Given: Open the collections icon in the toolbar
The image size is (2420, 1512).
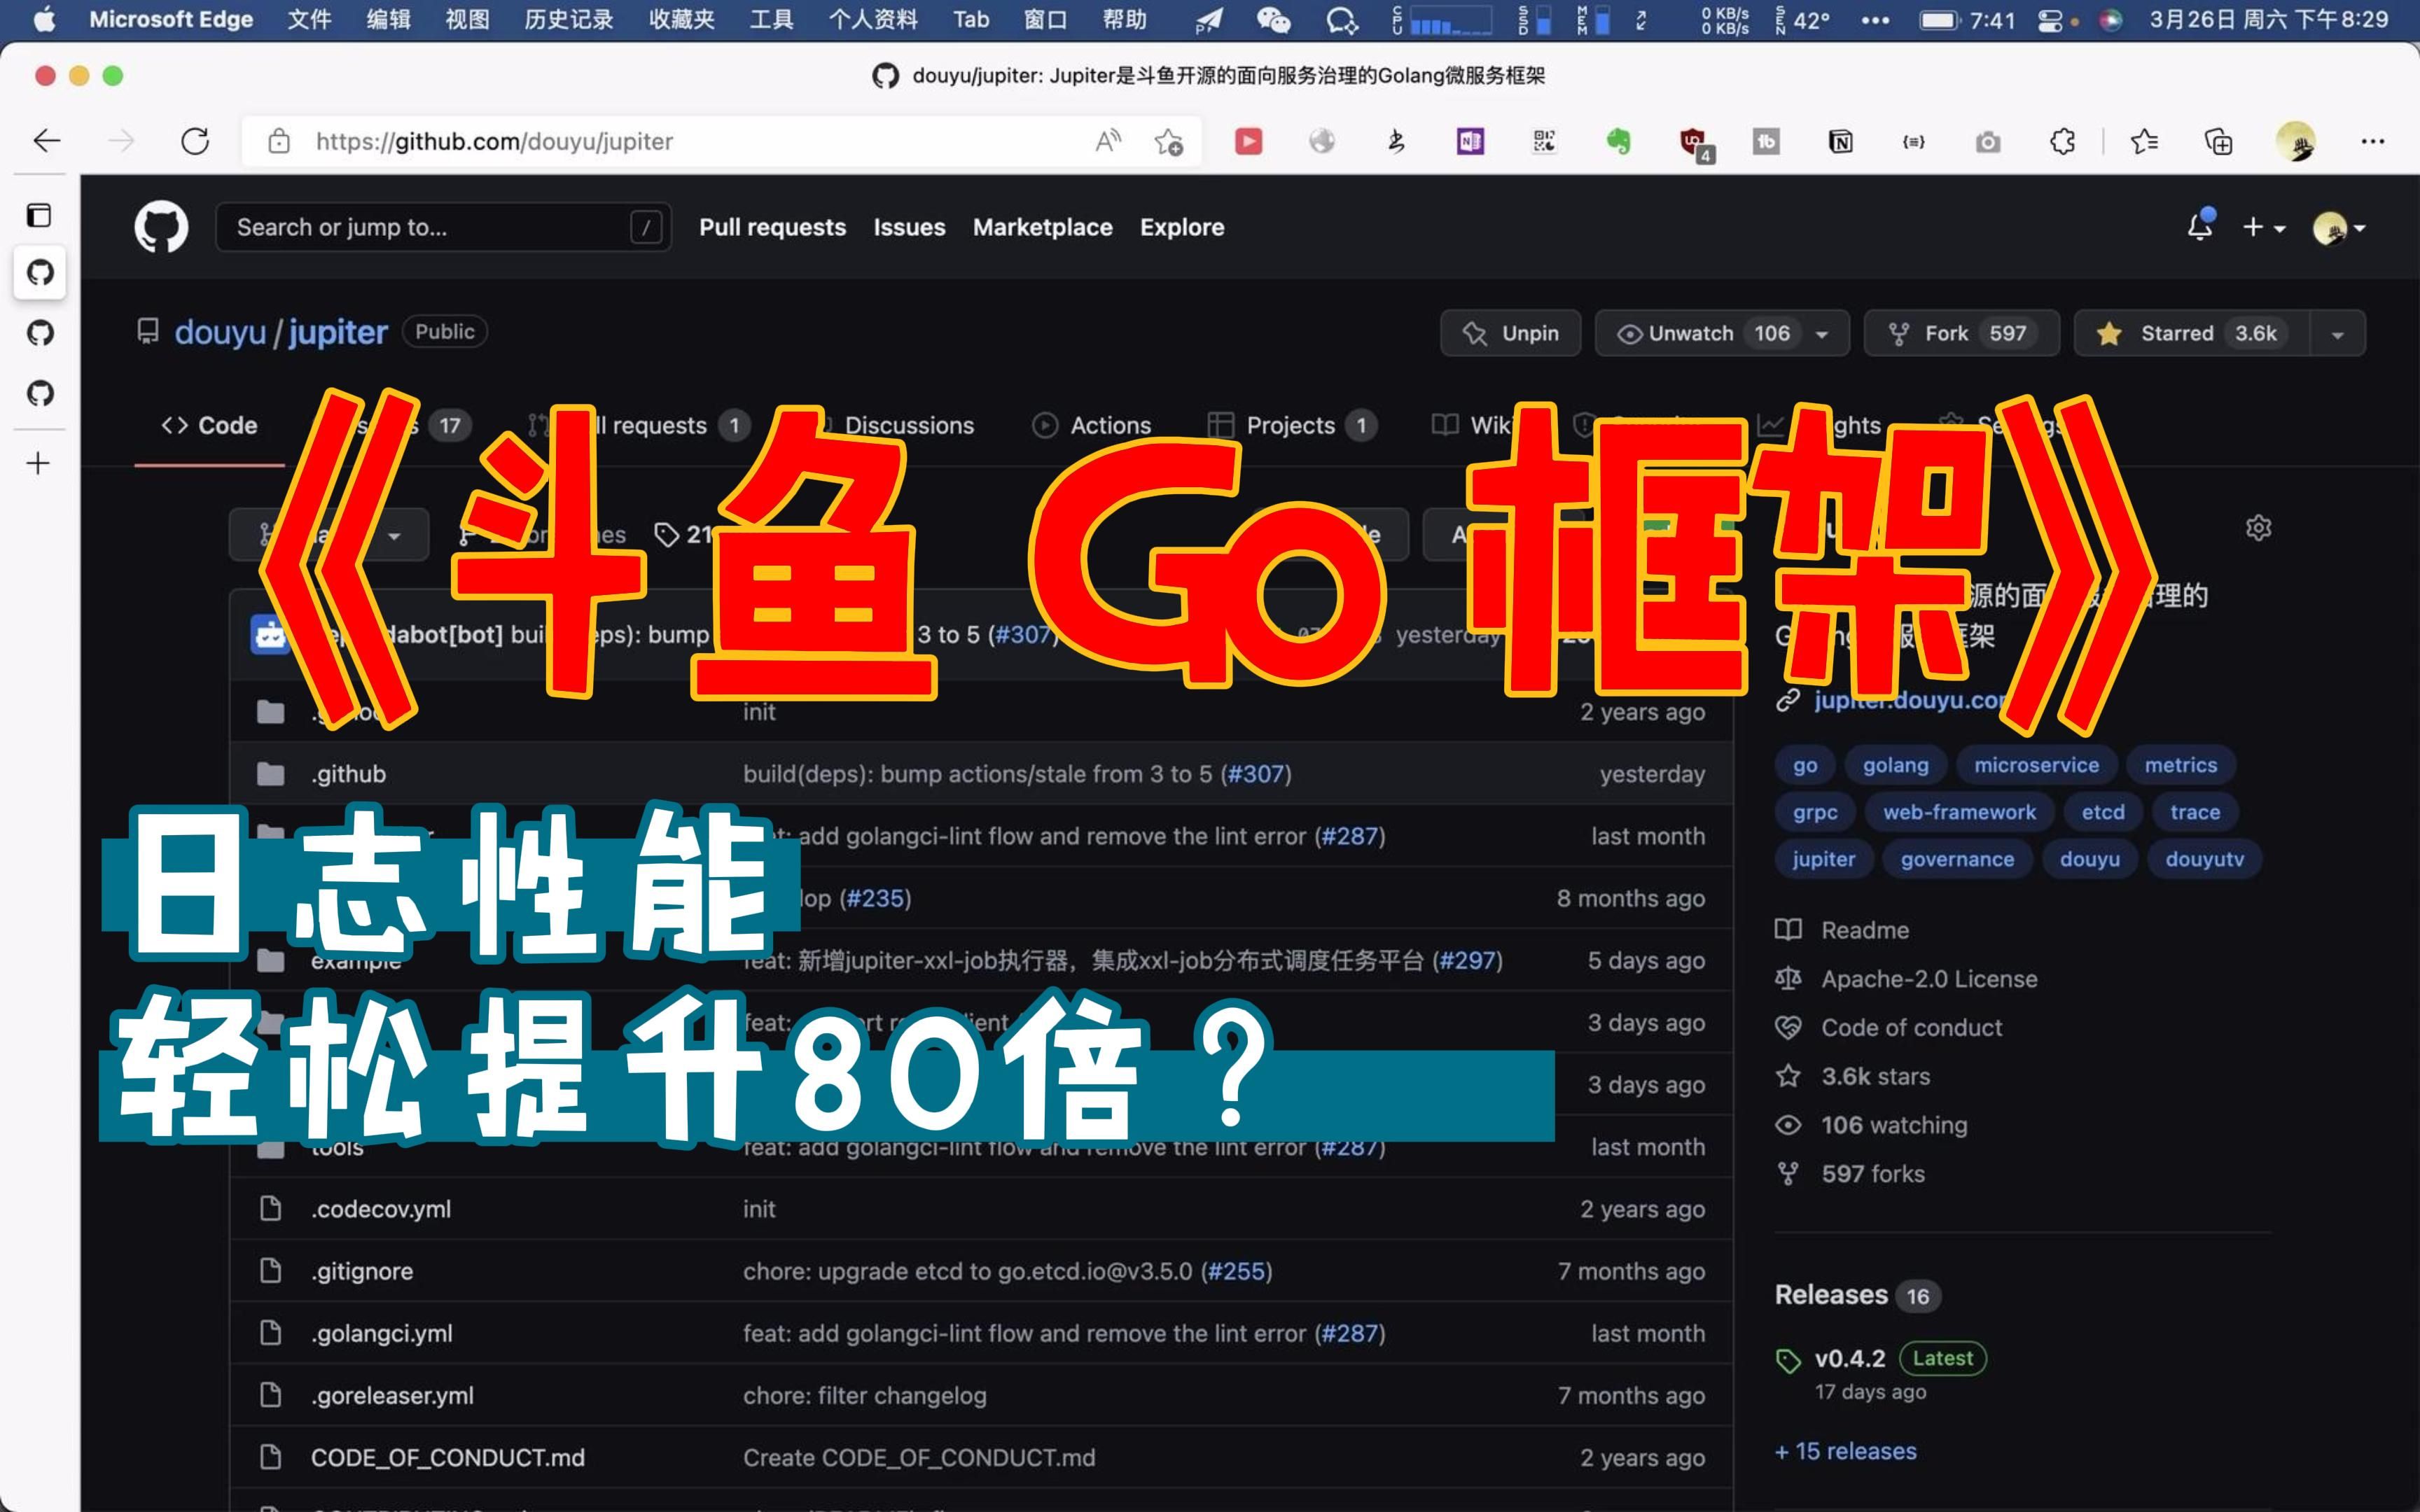Looking at the screenshot, I should click(2218, 141).
